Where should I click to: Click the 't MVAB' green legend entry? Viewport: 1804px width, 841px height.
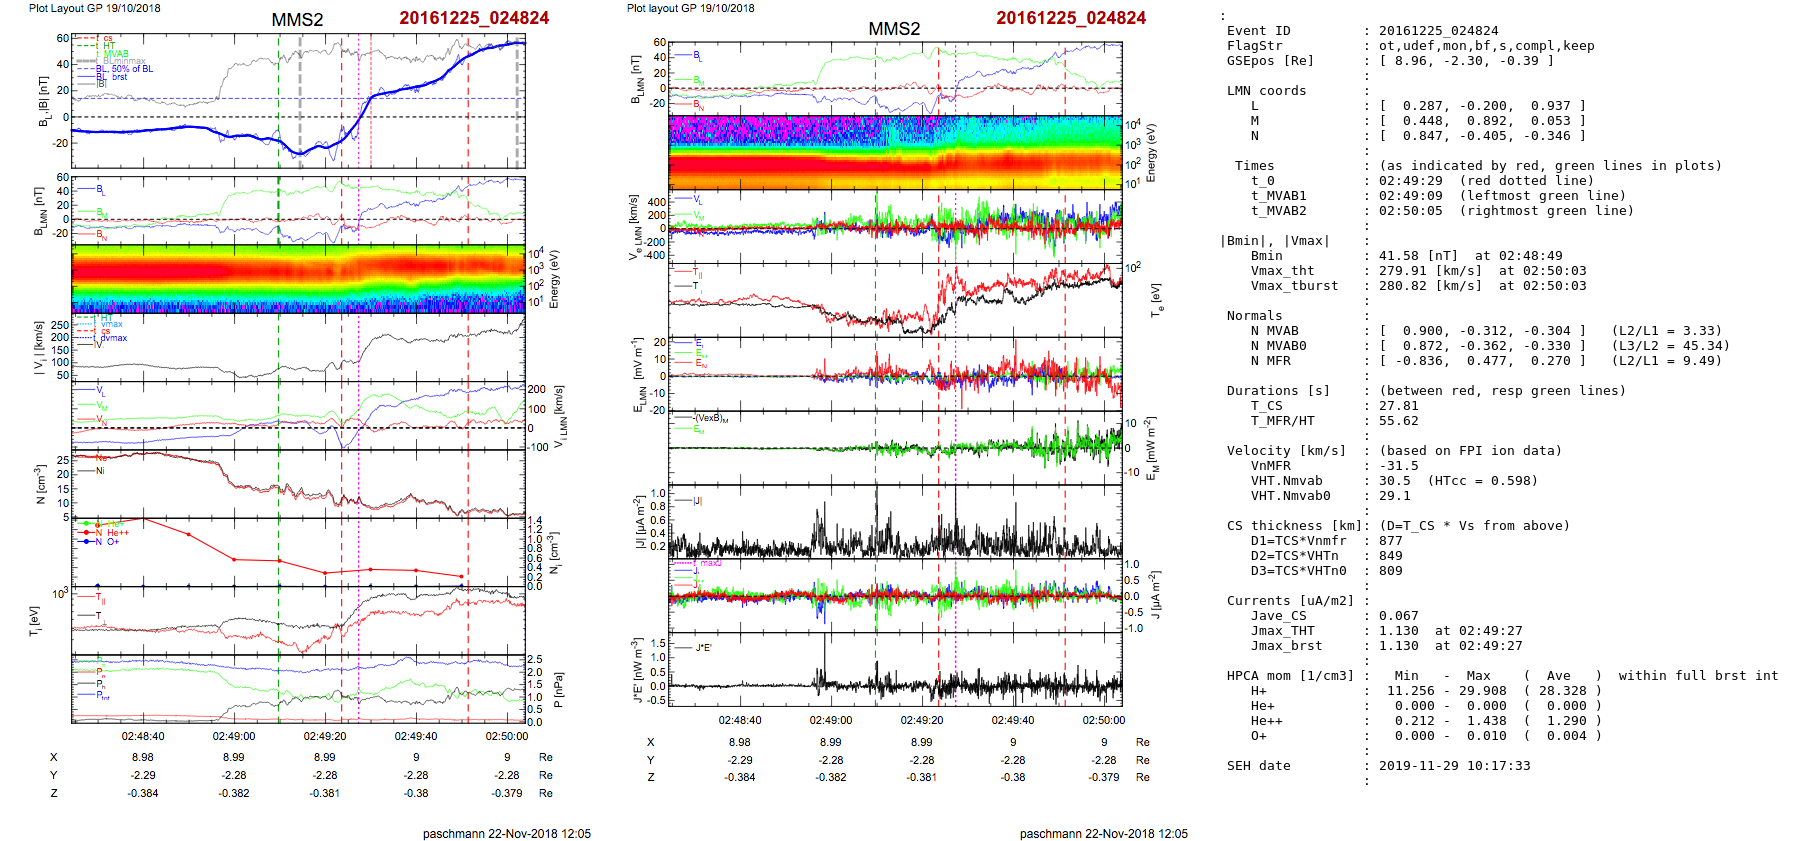tap(115, 54)
